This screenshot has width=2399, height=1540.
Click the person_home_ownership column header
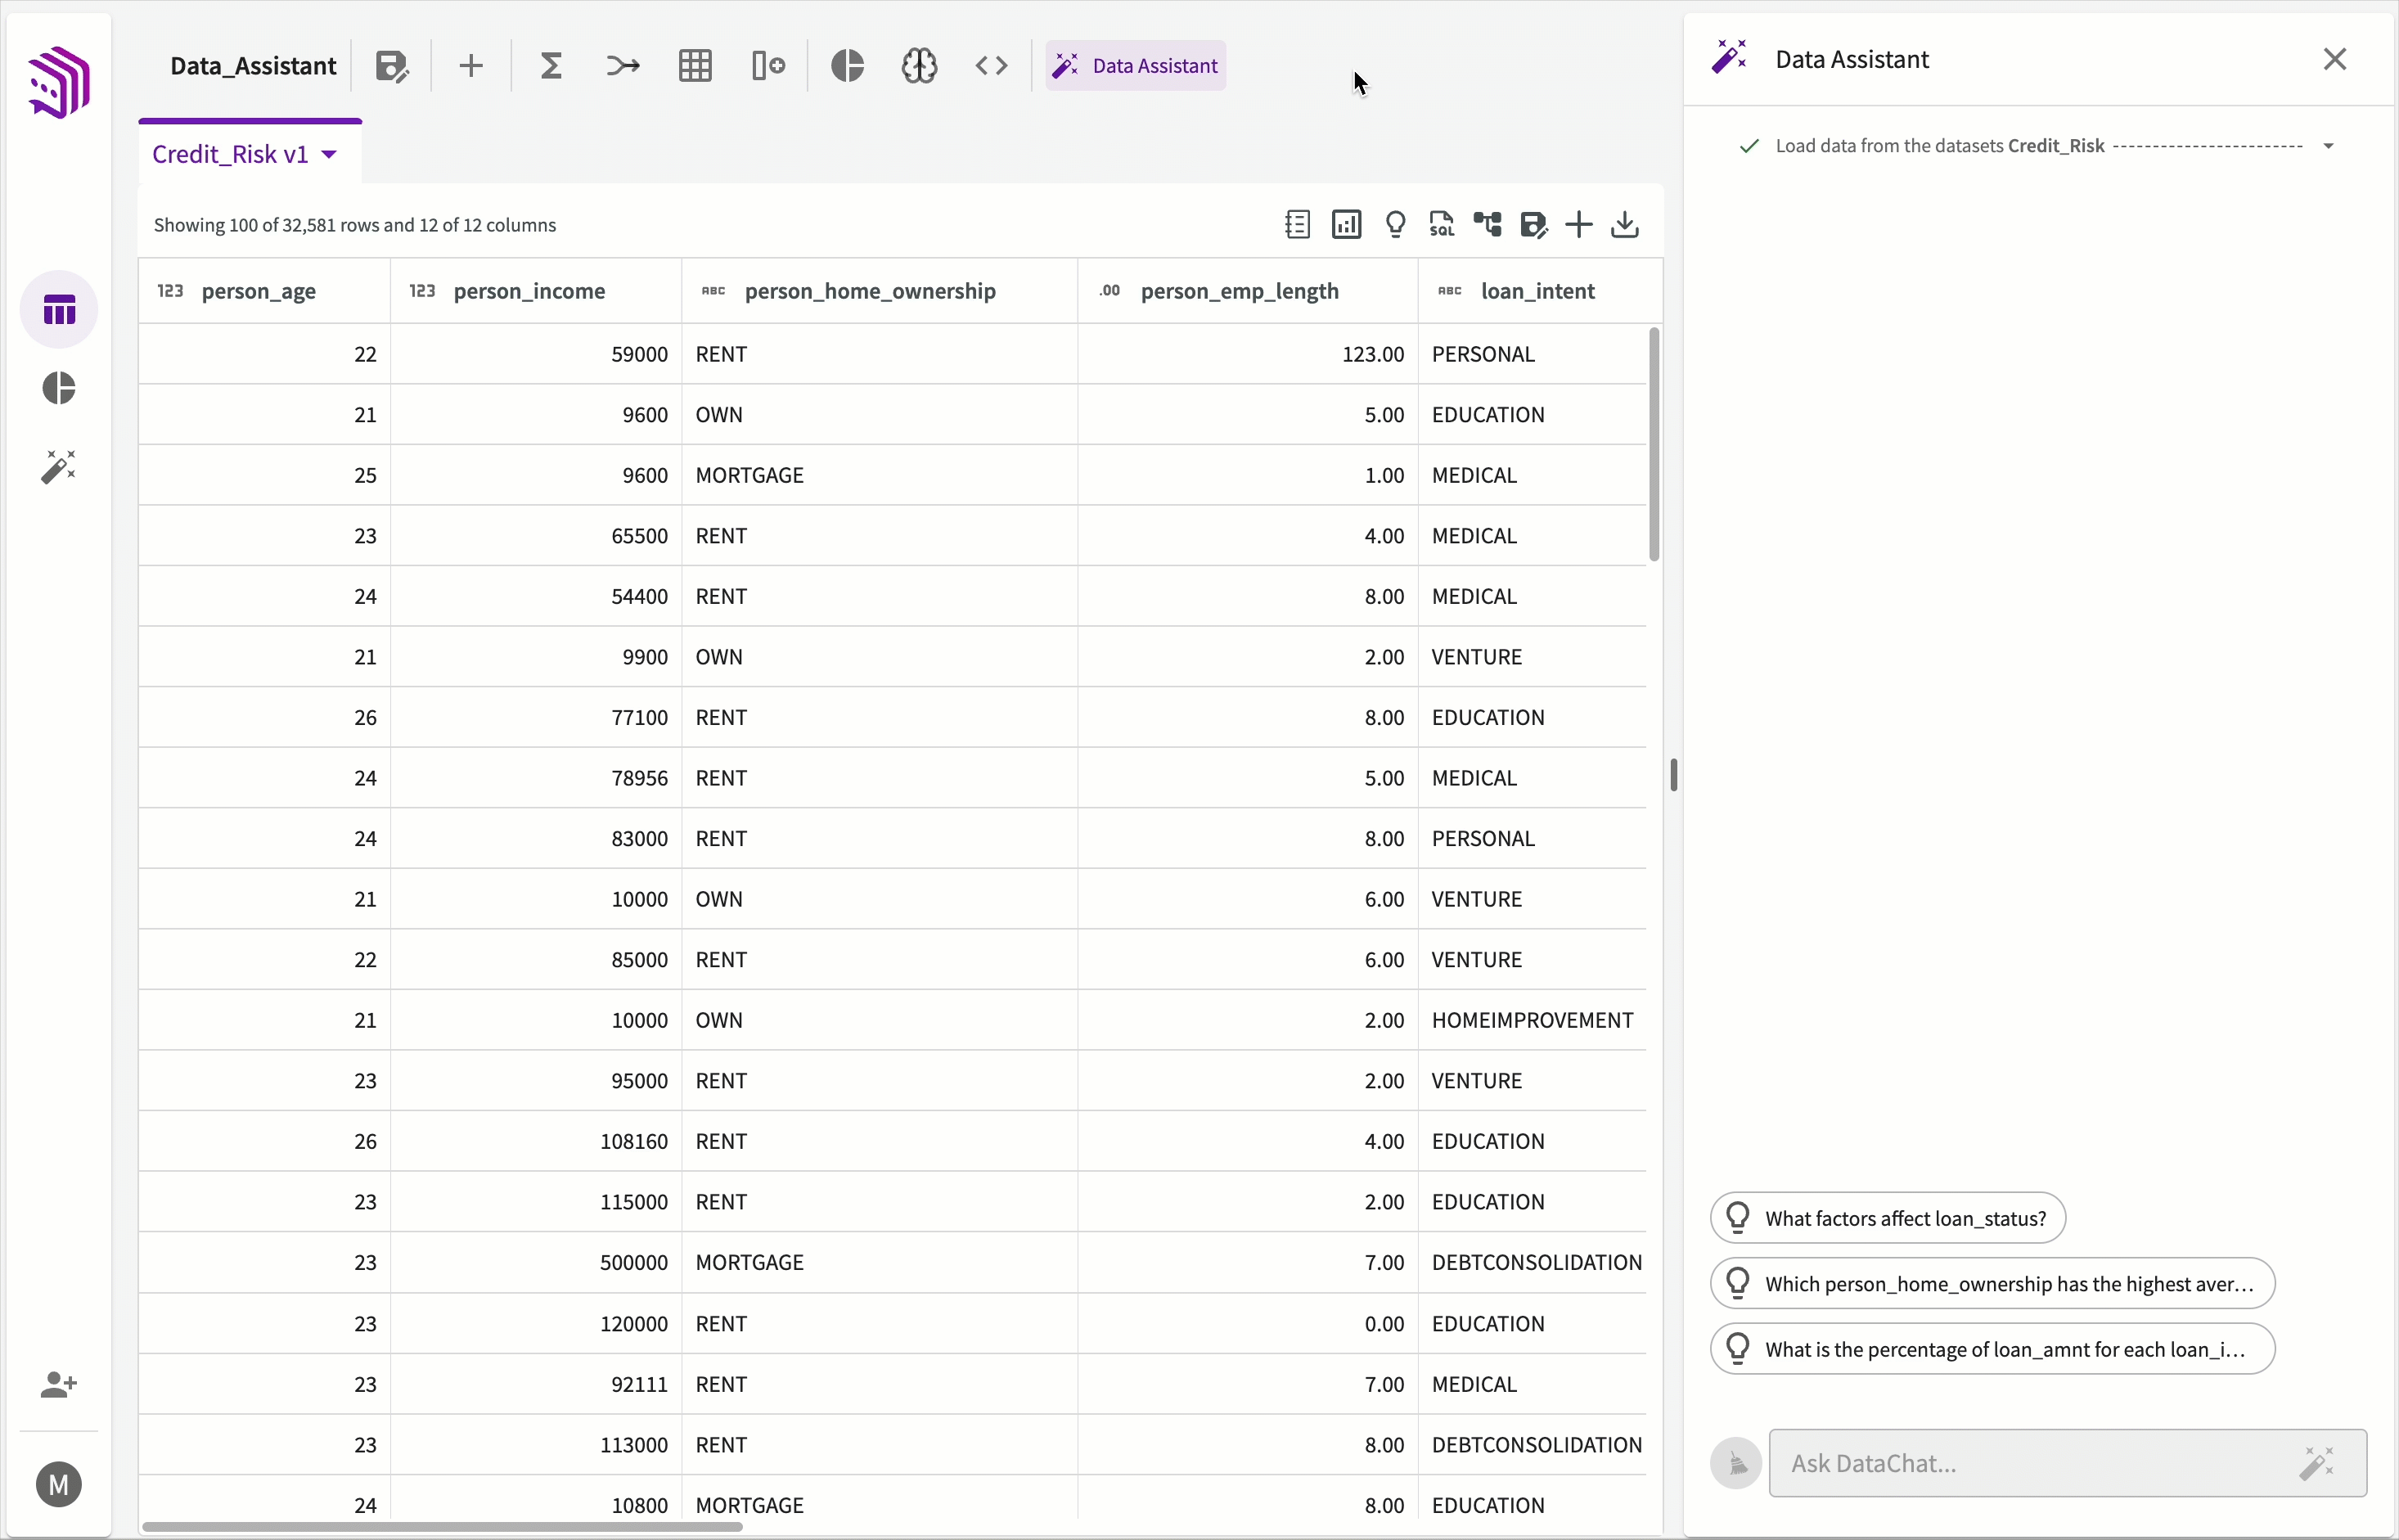tap(880, 291)
